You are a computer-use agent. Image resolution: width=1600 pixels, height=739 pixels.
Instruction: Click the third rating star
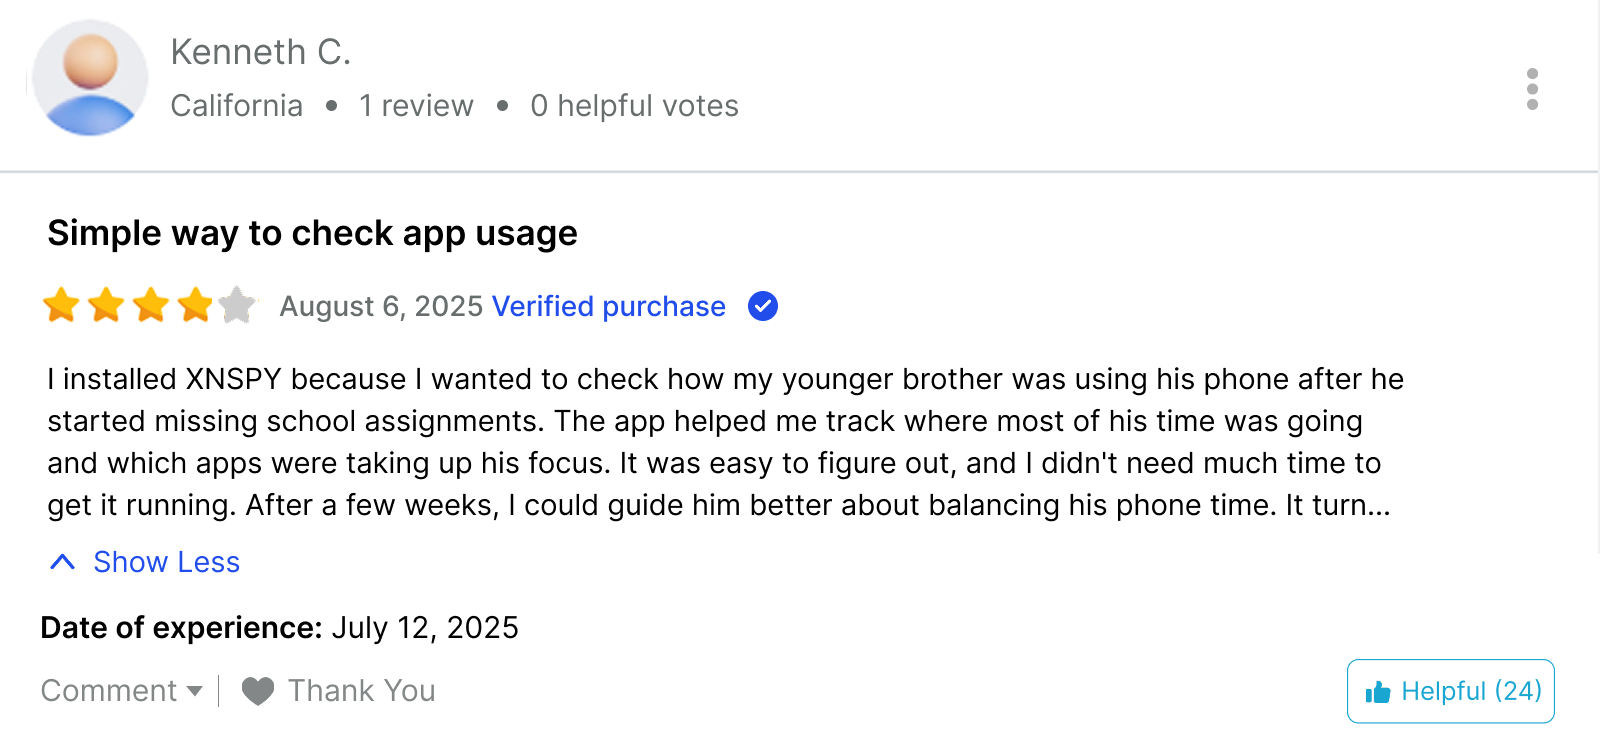pyautogui.click(x=151, y=305)
